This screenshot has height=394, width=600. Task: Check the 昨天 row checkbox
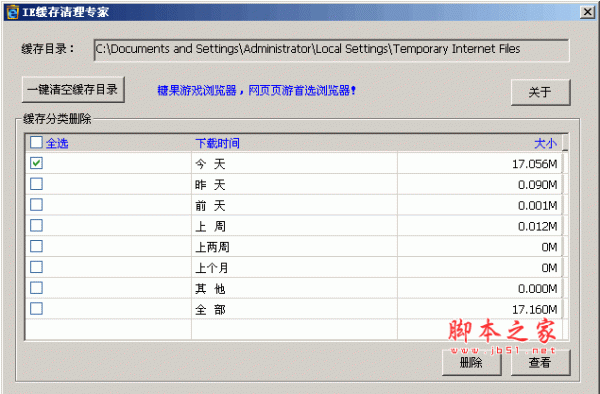[x=36, y=184]
